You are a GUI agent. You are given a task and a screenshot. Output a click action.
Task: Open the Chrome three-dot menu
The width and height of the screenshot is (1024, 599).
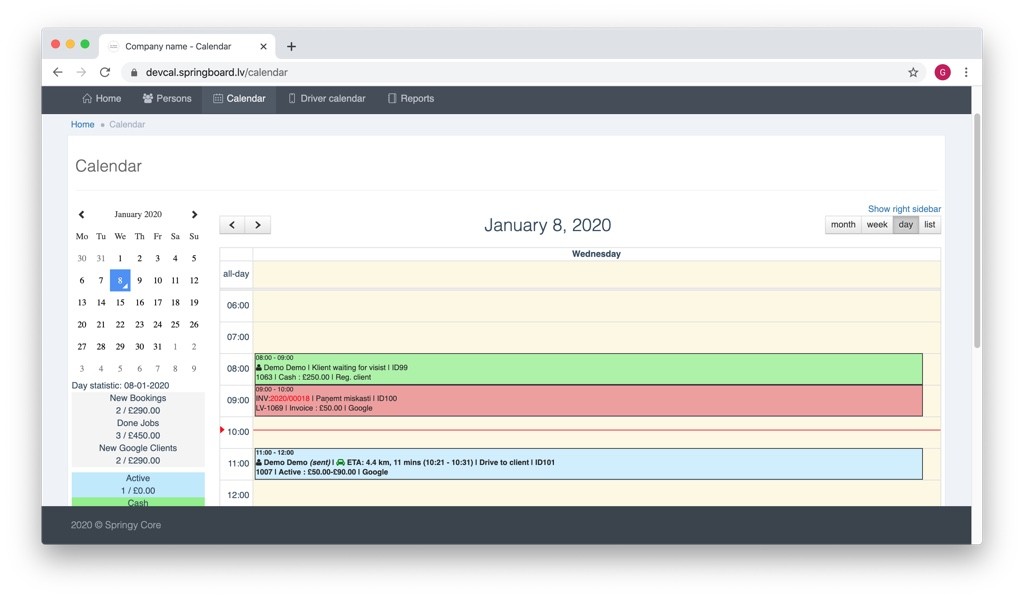966,73
